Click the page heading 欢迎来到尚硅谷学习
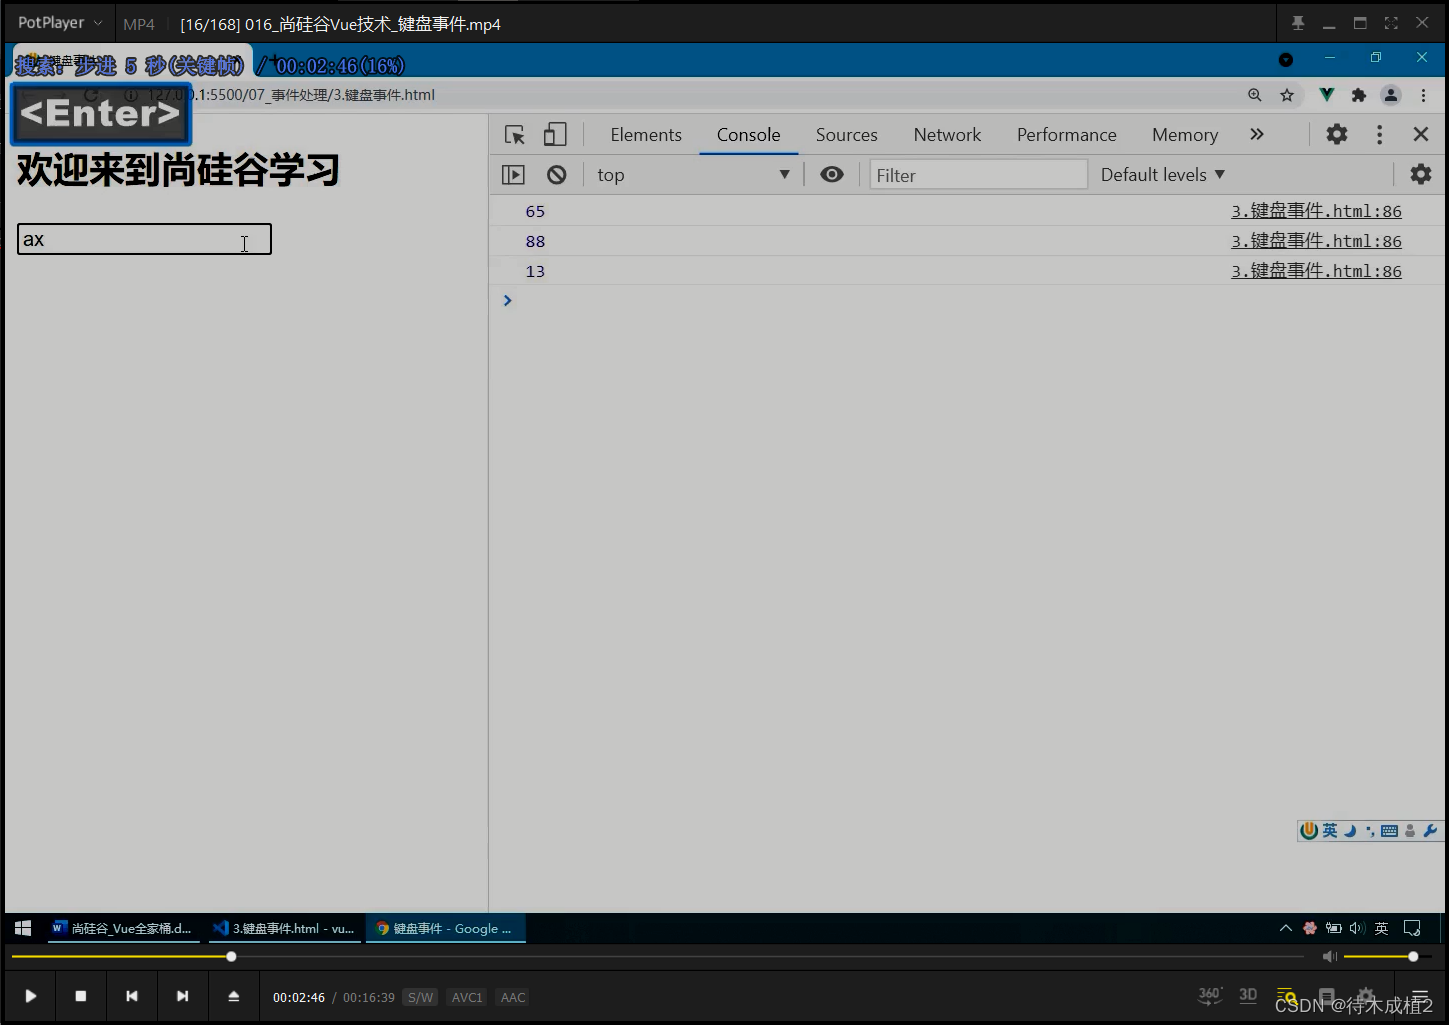The width and height of the screenshot is (1449, 1025). (x=178, y=170)
